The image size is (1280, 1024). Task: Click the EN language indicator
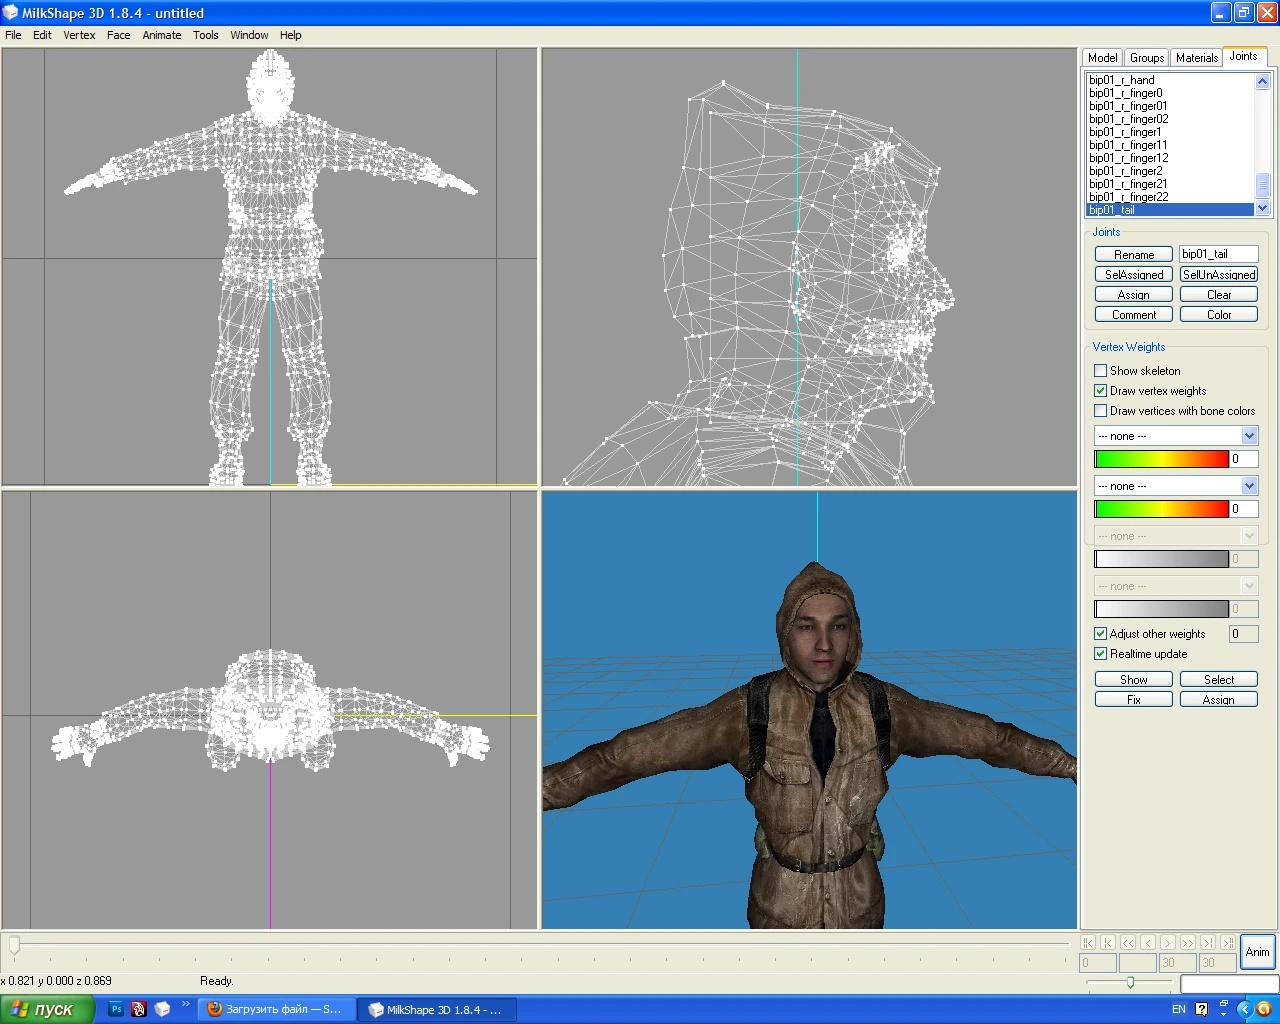(x=1178, y=1009)
